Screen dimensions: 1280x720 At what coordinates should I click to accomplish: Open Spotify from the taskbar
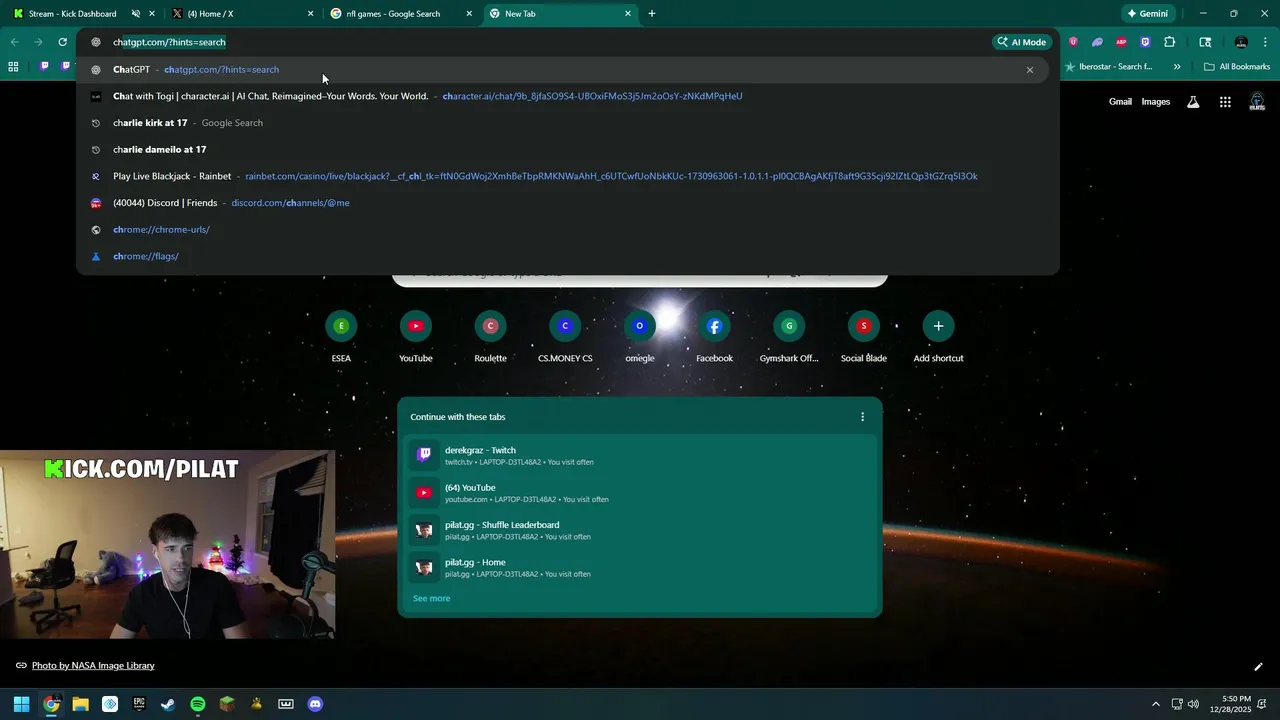(198, 704)
